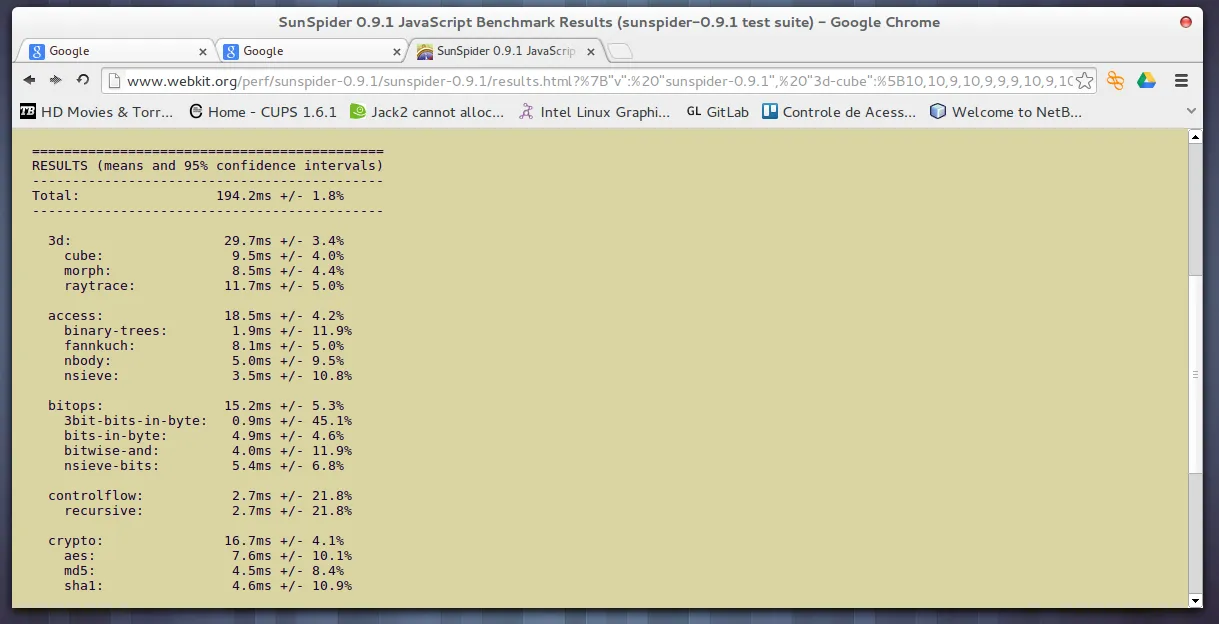Open the HD Movies & Torr... bookmark
This screenshot has width=1219, height=624.
(x=97, y=112)
